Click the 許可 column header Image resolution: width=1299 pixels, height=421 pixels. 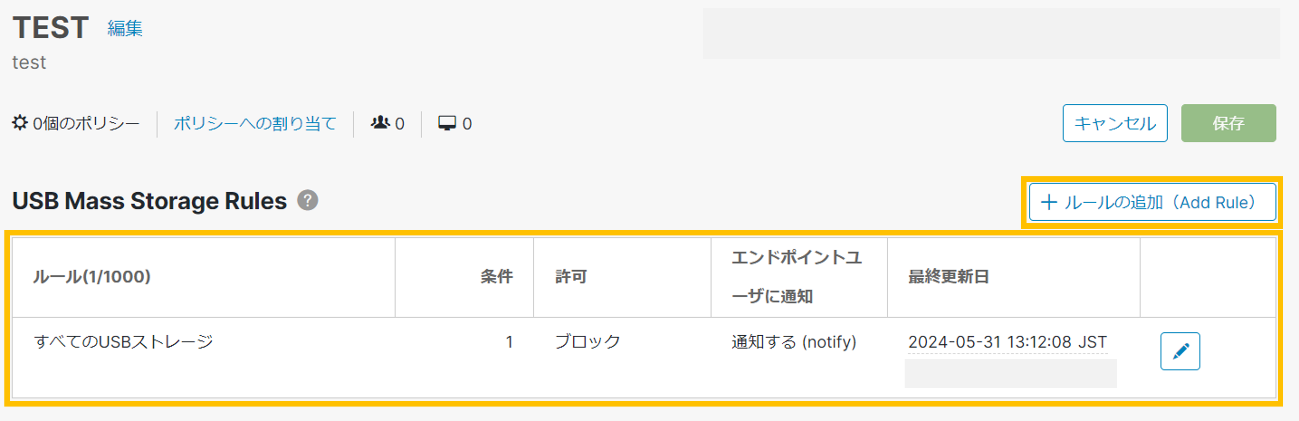[571, 277]
